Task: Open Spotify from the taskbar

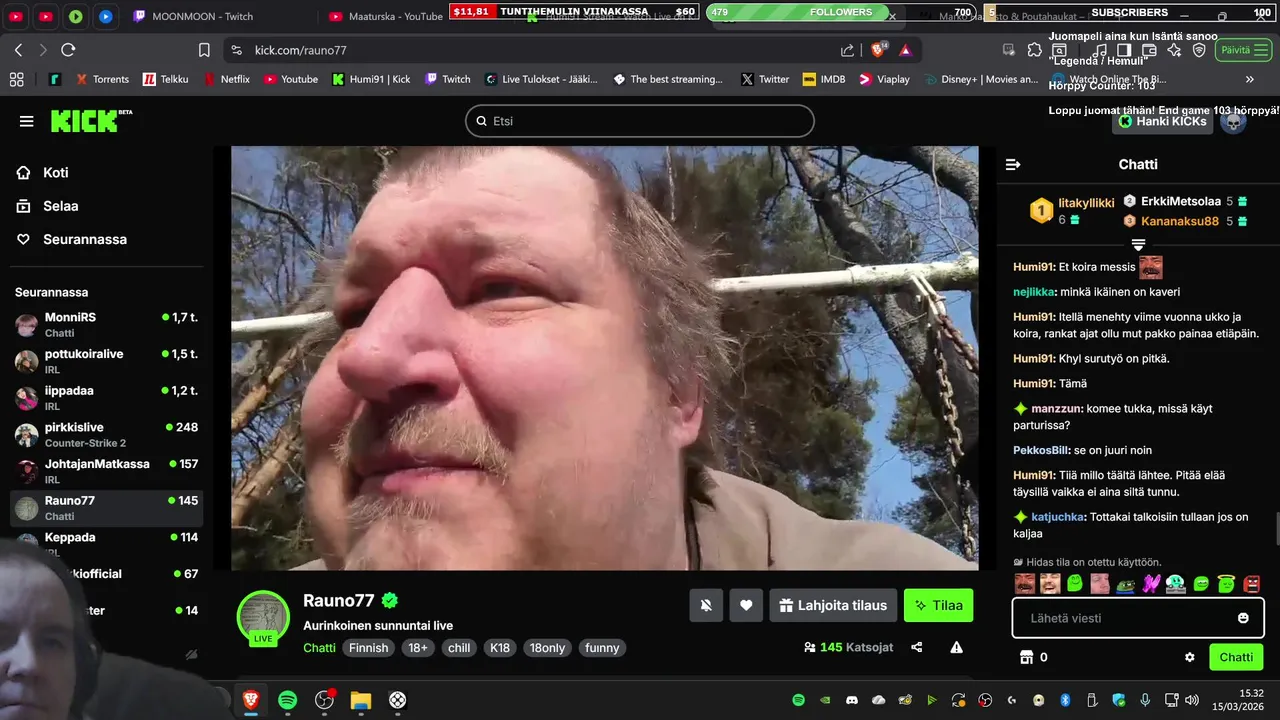Action: [x=288, y=700]
